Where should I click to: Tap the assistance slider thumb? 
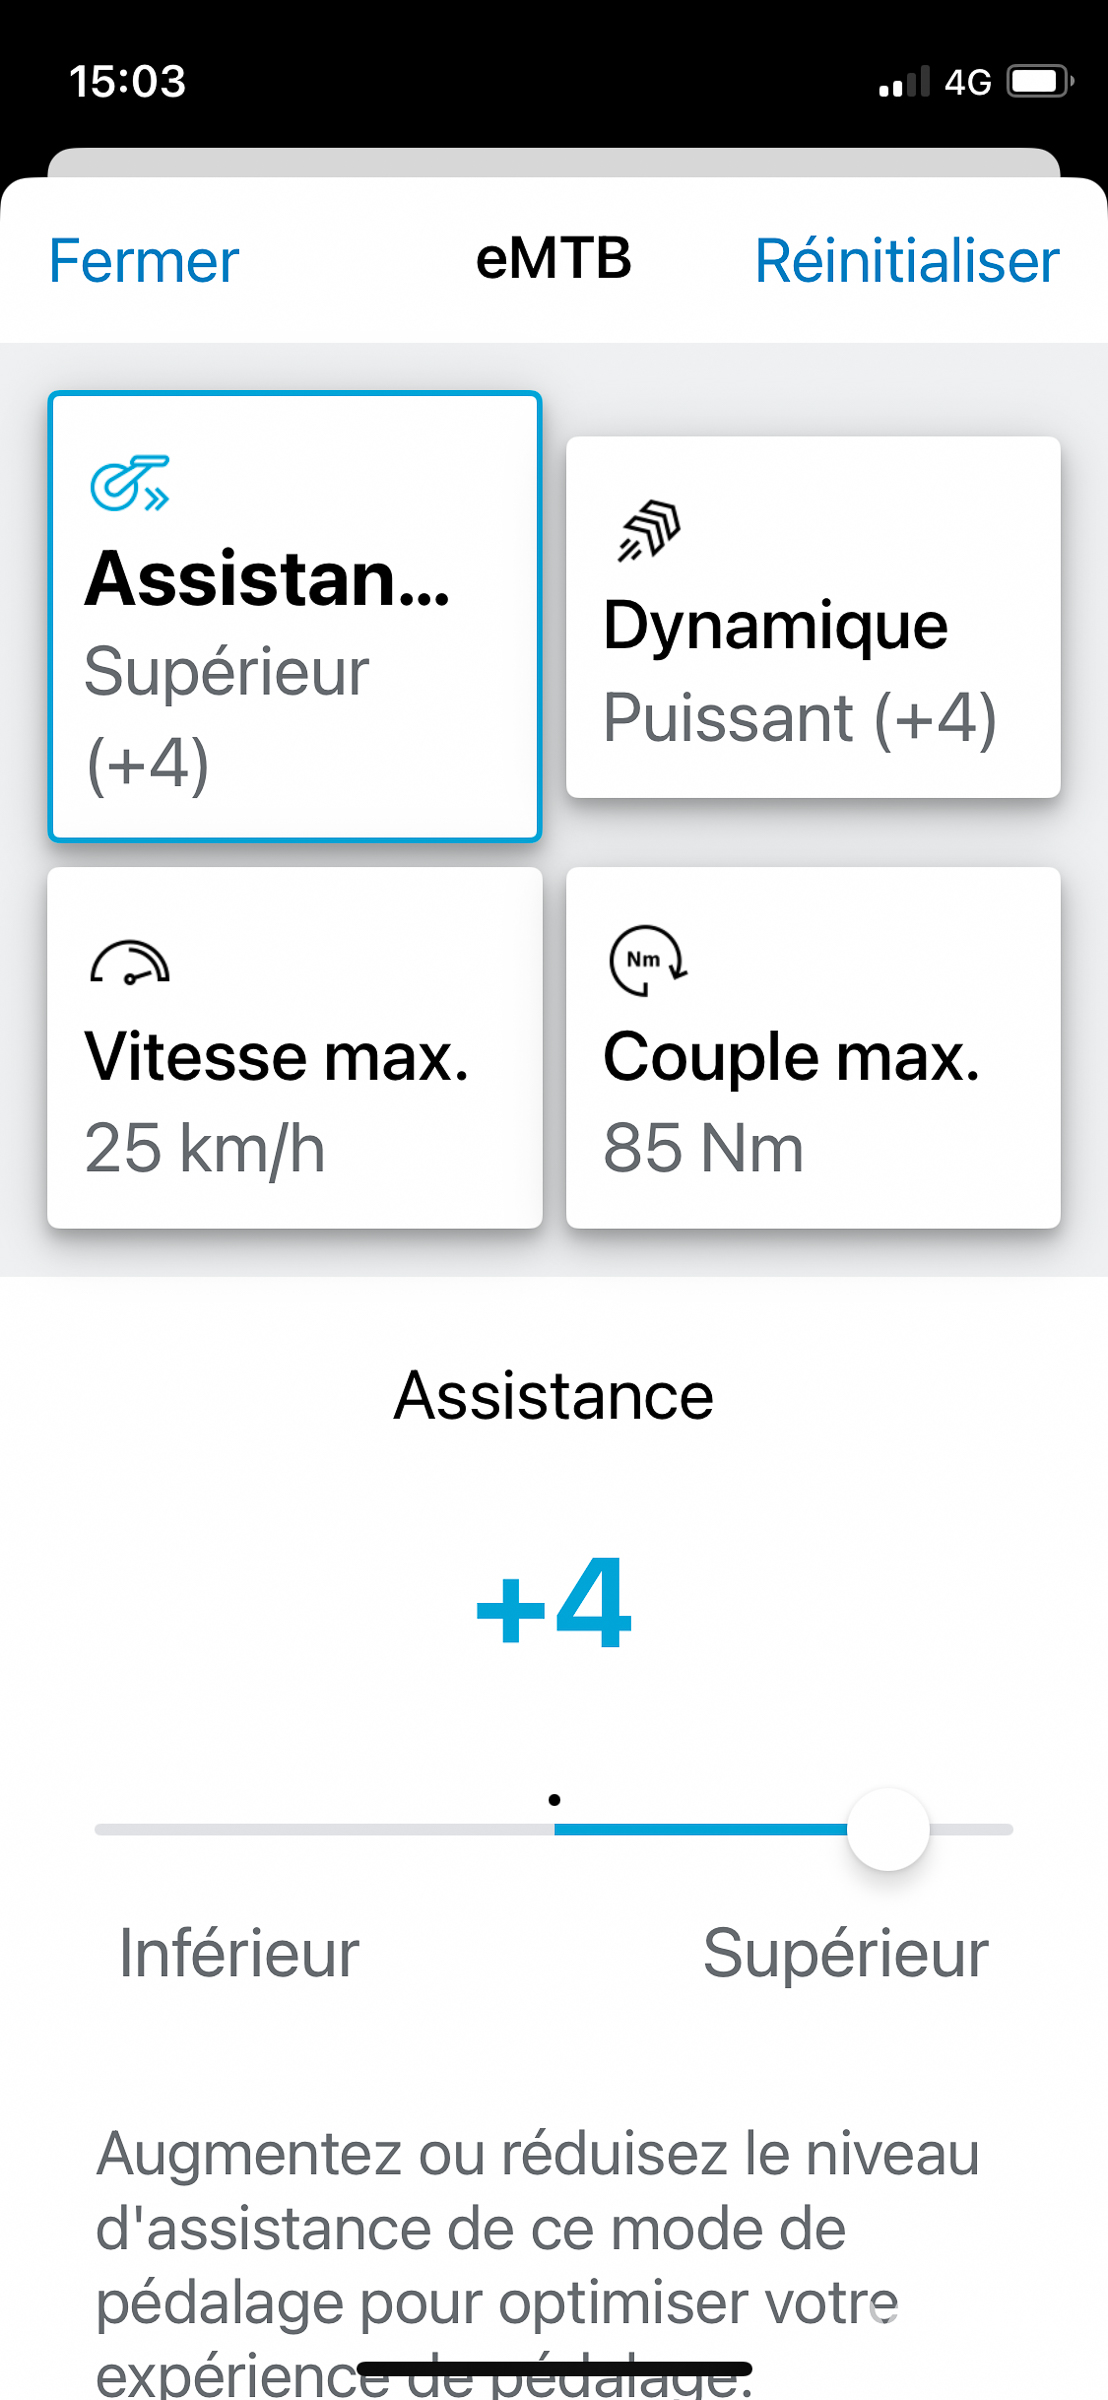pyautogui.click(x=888, y=1829)
